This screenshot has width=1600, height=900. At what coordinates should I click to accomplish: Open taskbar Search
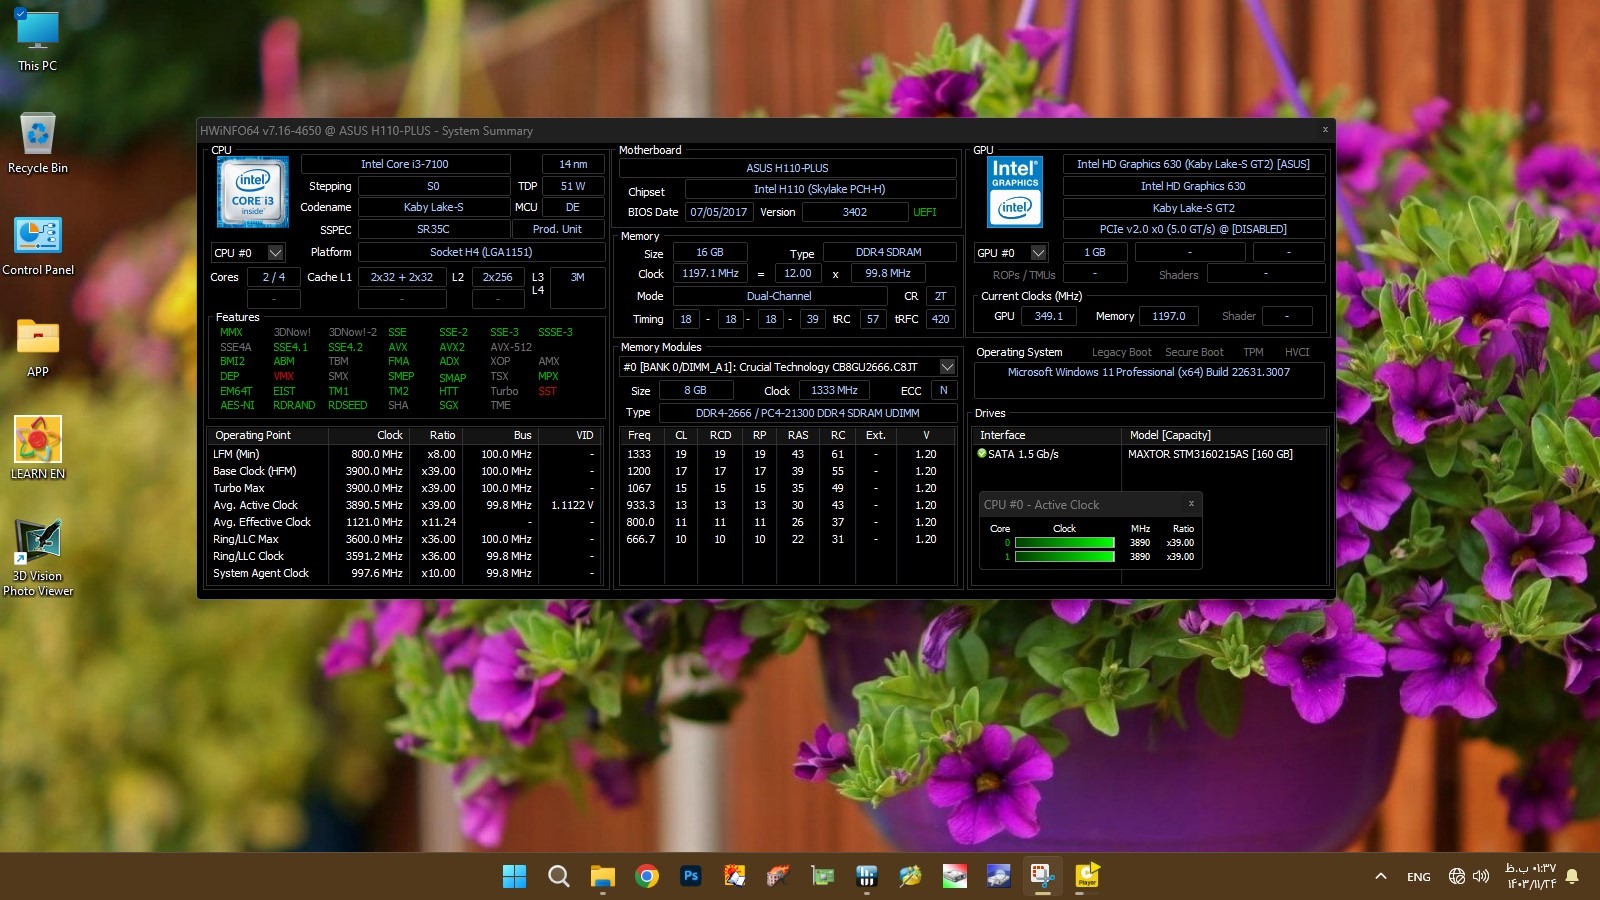[558, 876]
